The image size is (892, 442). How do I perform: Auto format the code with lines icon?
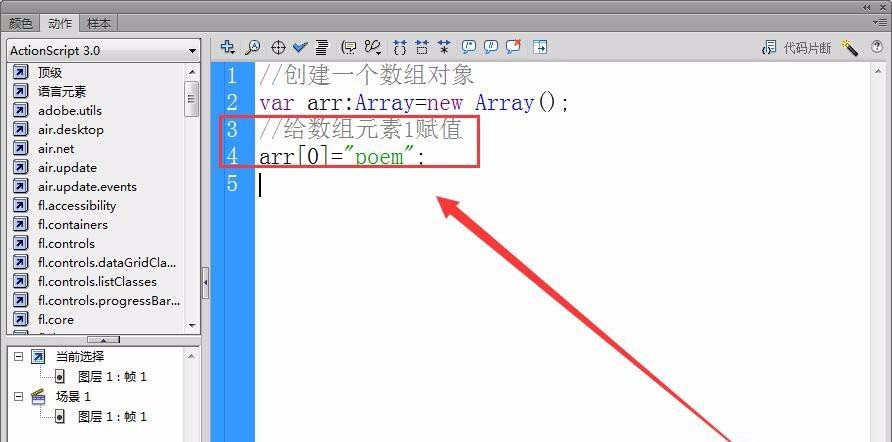pos(321,47)
